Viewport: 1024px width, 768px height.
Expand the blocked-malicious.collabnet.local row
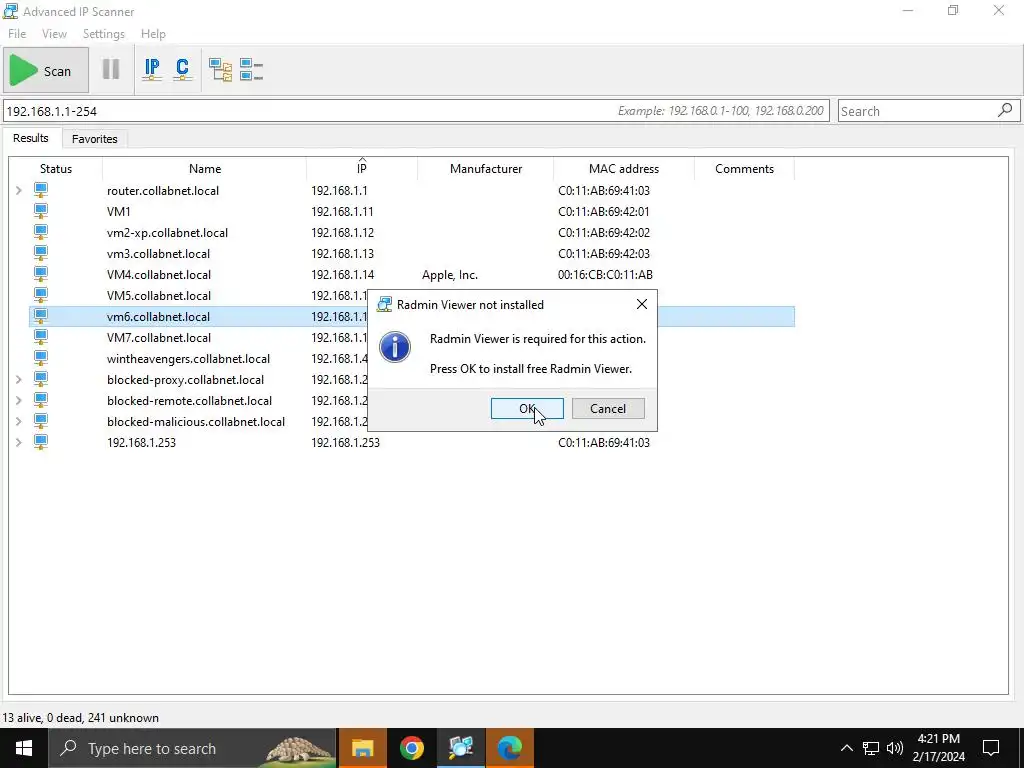pyautogui.click(x=19, y=421)
